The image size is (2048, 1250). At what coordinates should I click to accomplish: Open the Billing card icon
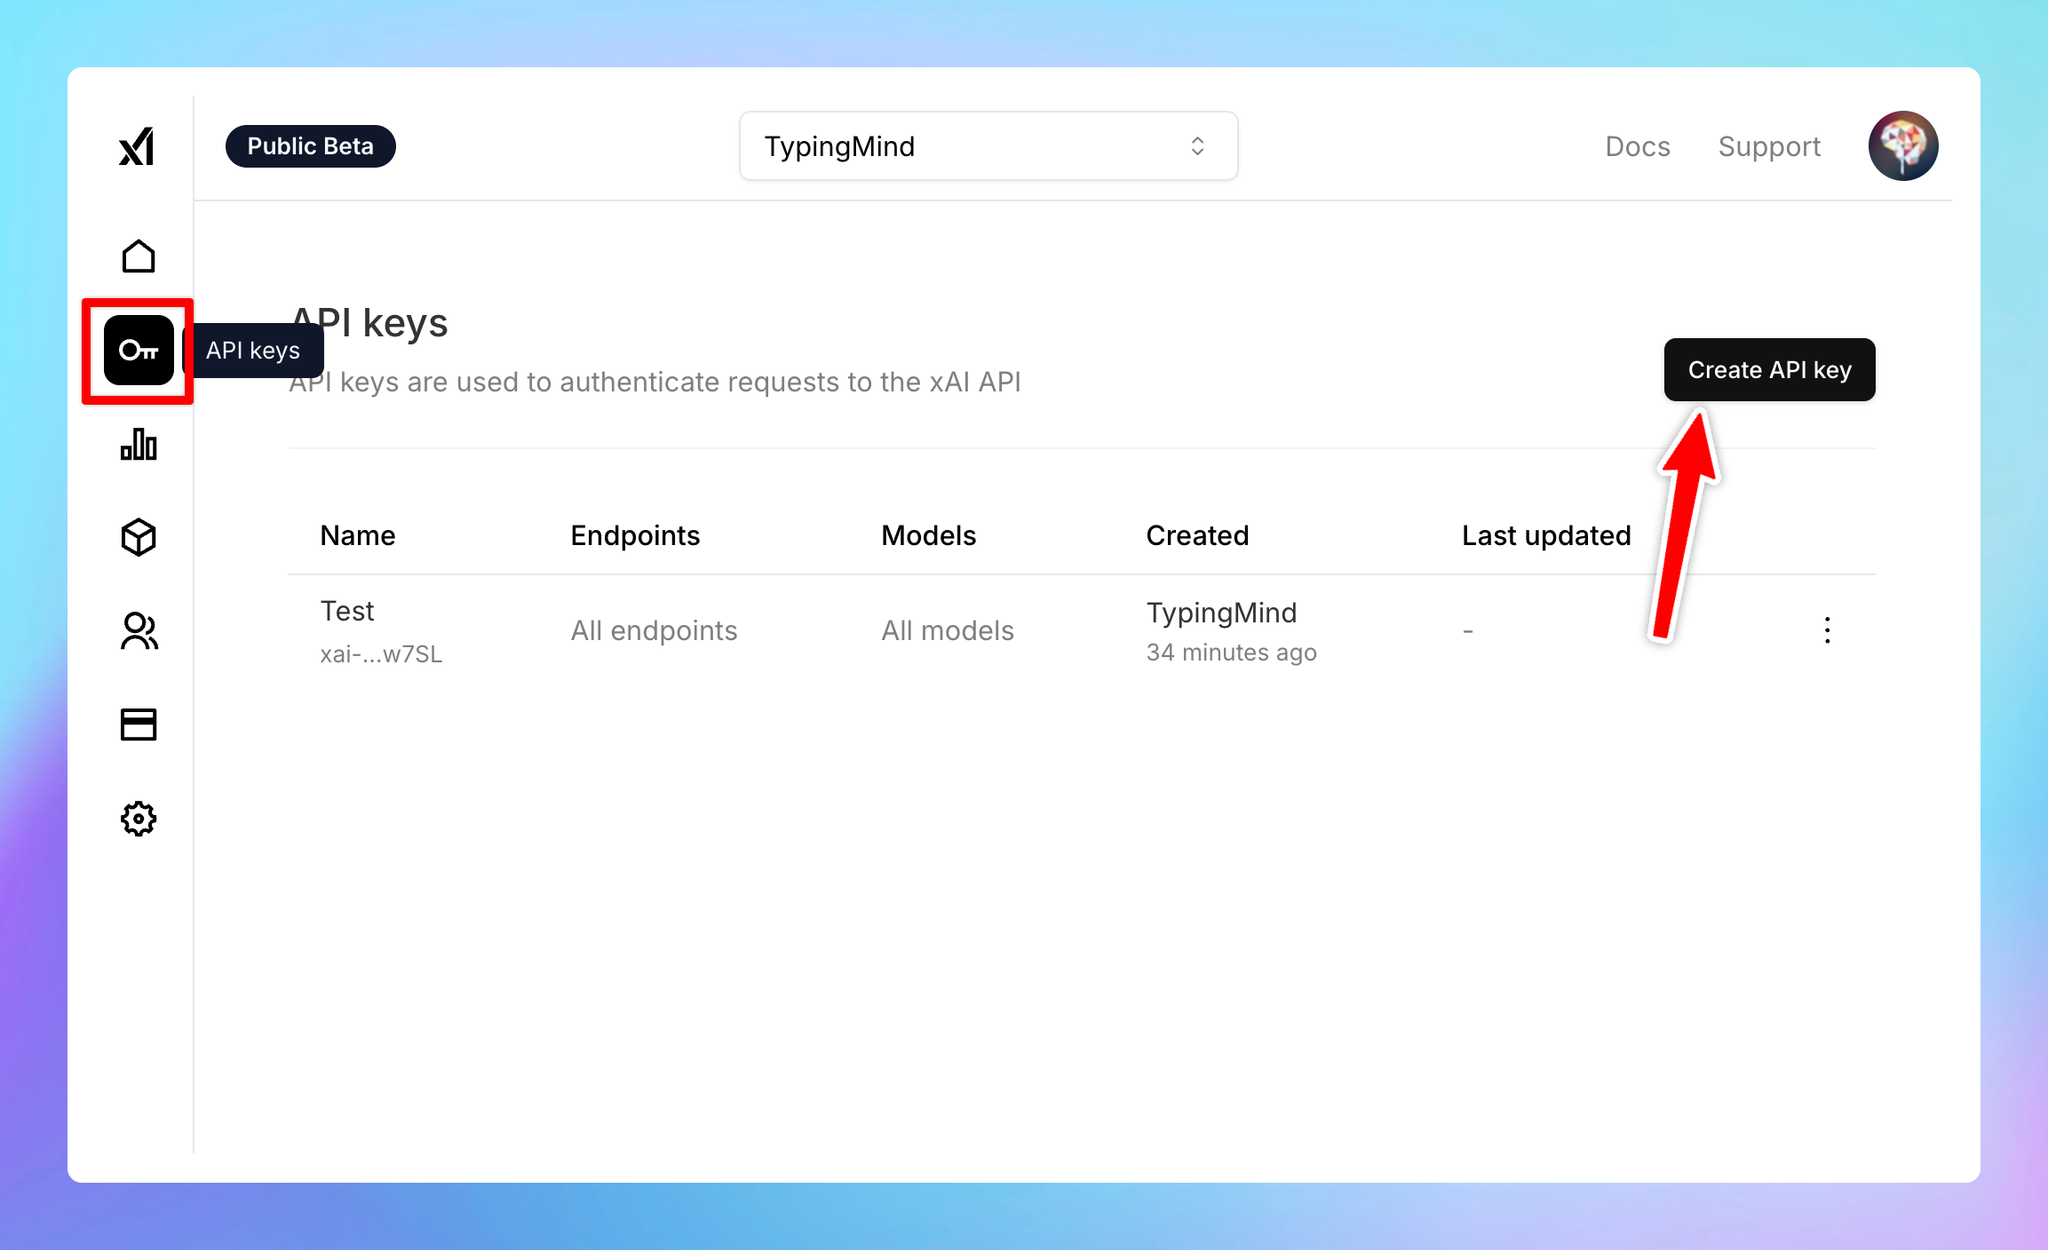point(138,724)
